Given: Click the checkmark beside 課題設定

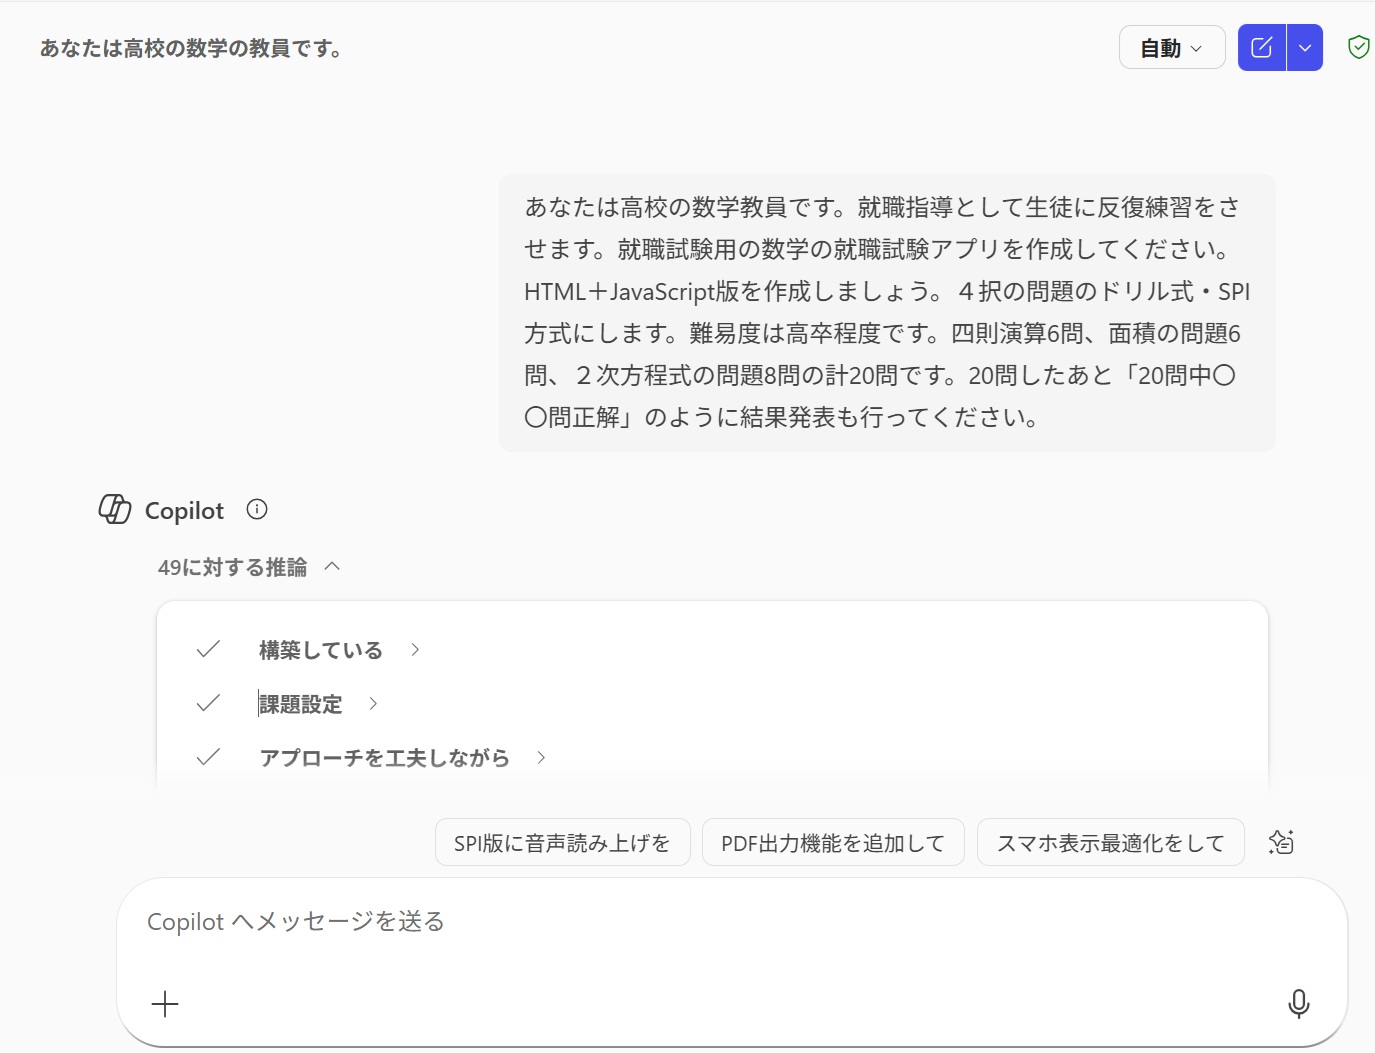Looking at the screenshot, I should (207, 702).
